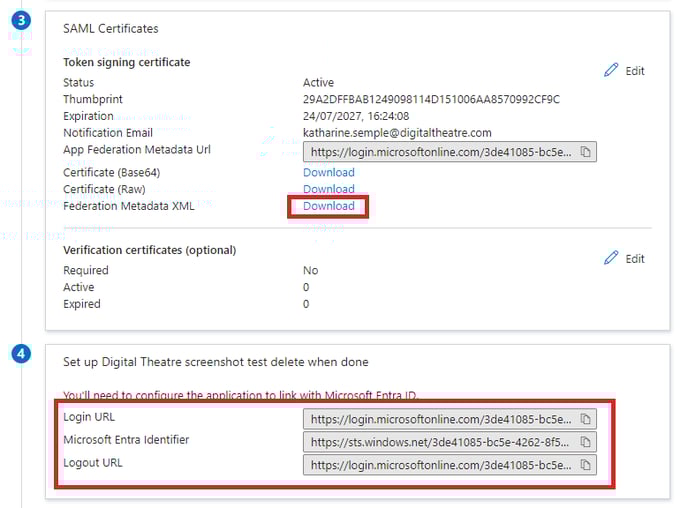Screen dimensions: 688x508
Task: Click the Login URL label
Action: pos(89,417)
